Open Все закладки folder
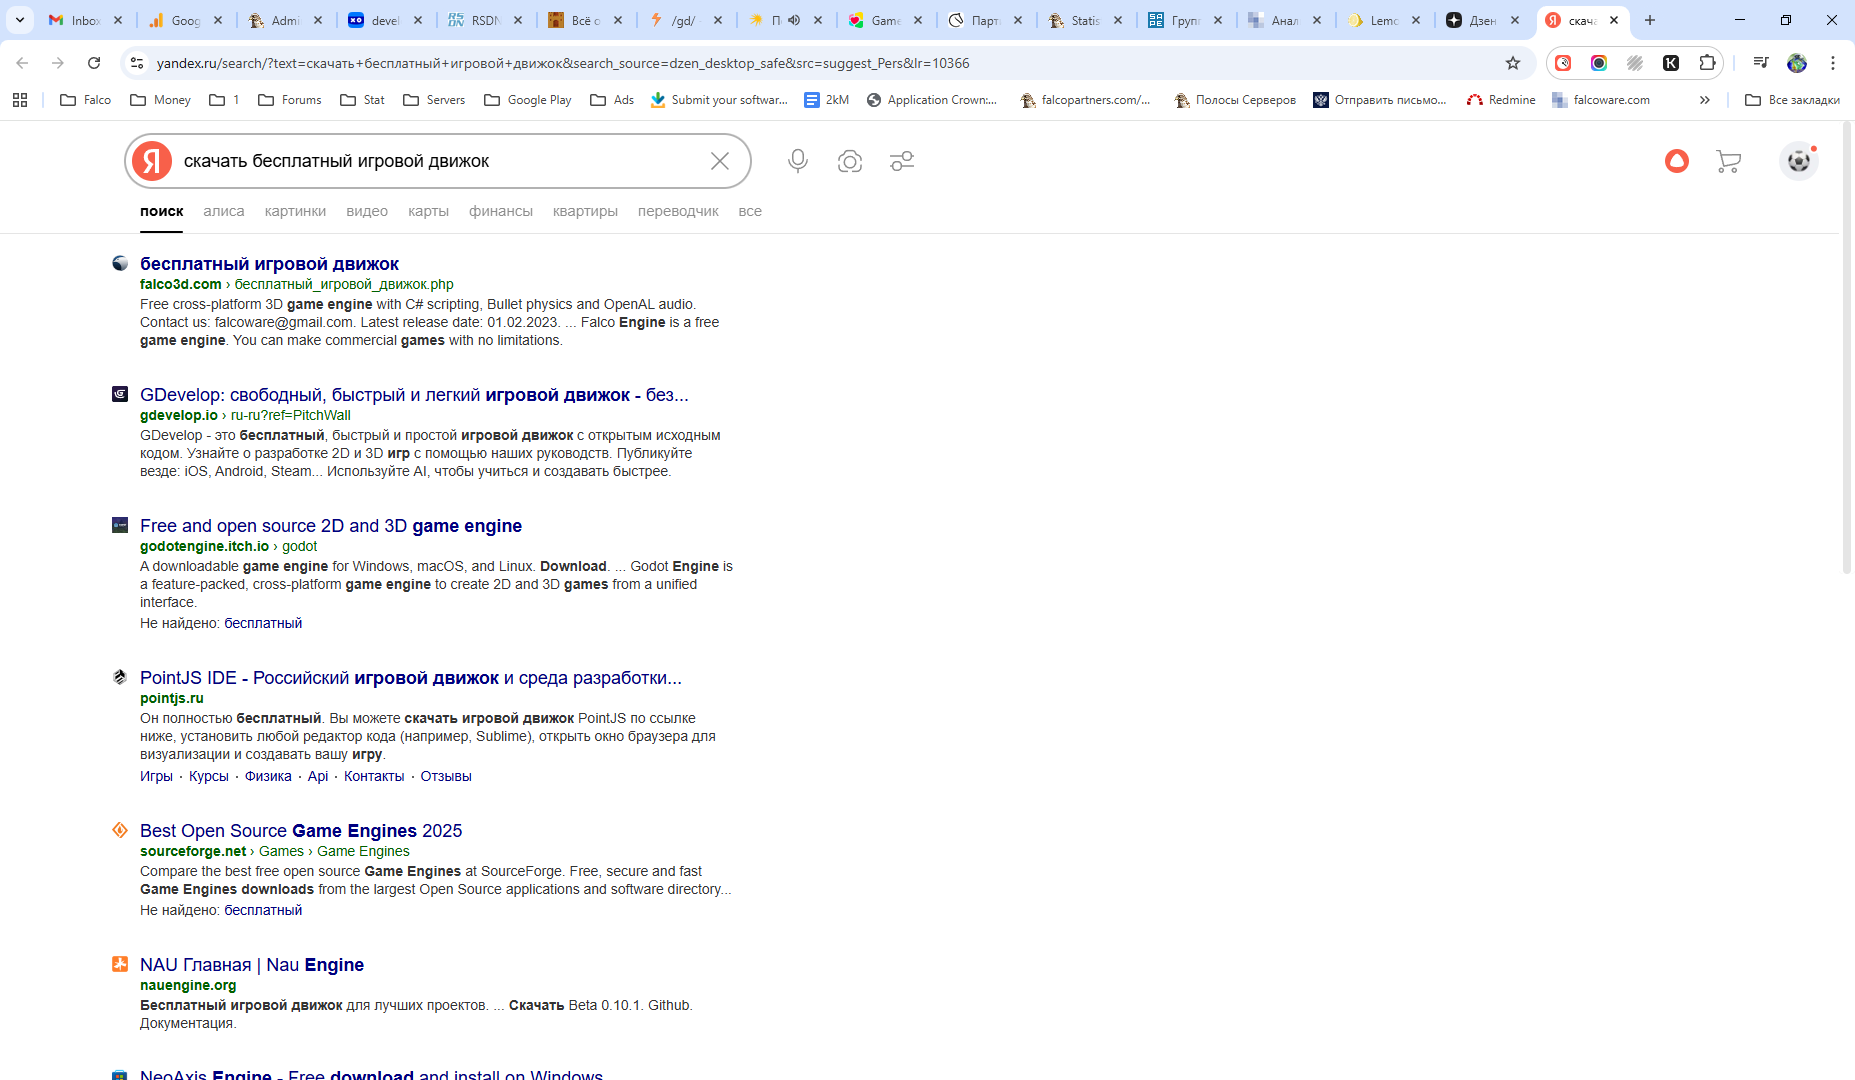 (x=1792, y=100)
